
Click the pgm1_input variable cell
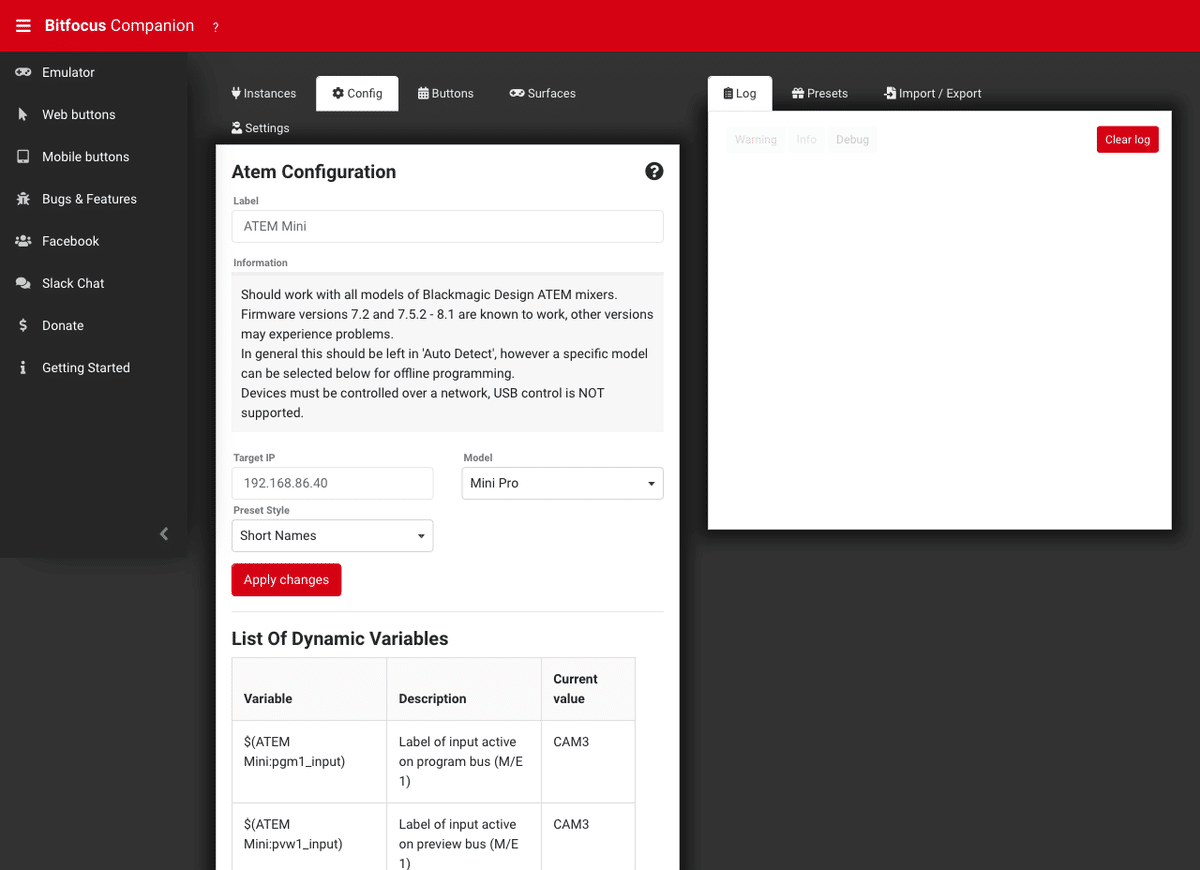point(309,761)
